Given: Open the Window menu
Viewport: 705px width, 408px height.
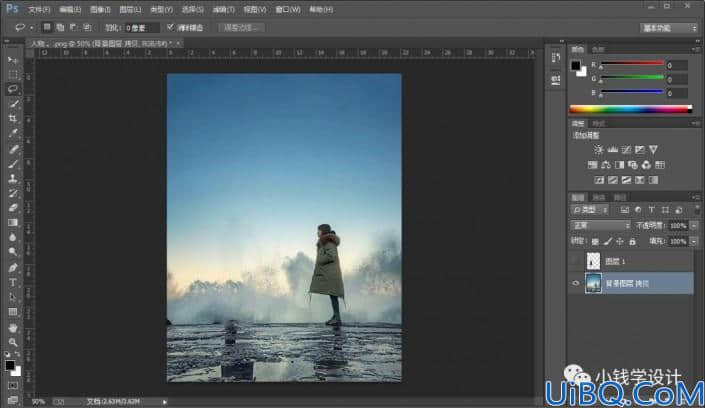Looking at the screenshot, I should tap(288, 9).
